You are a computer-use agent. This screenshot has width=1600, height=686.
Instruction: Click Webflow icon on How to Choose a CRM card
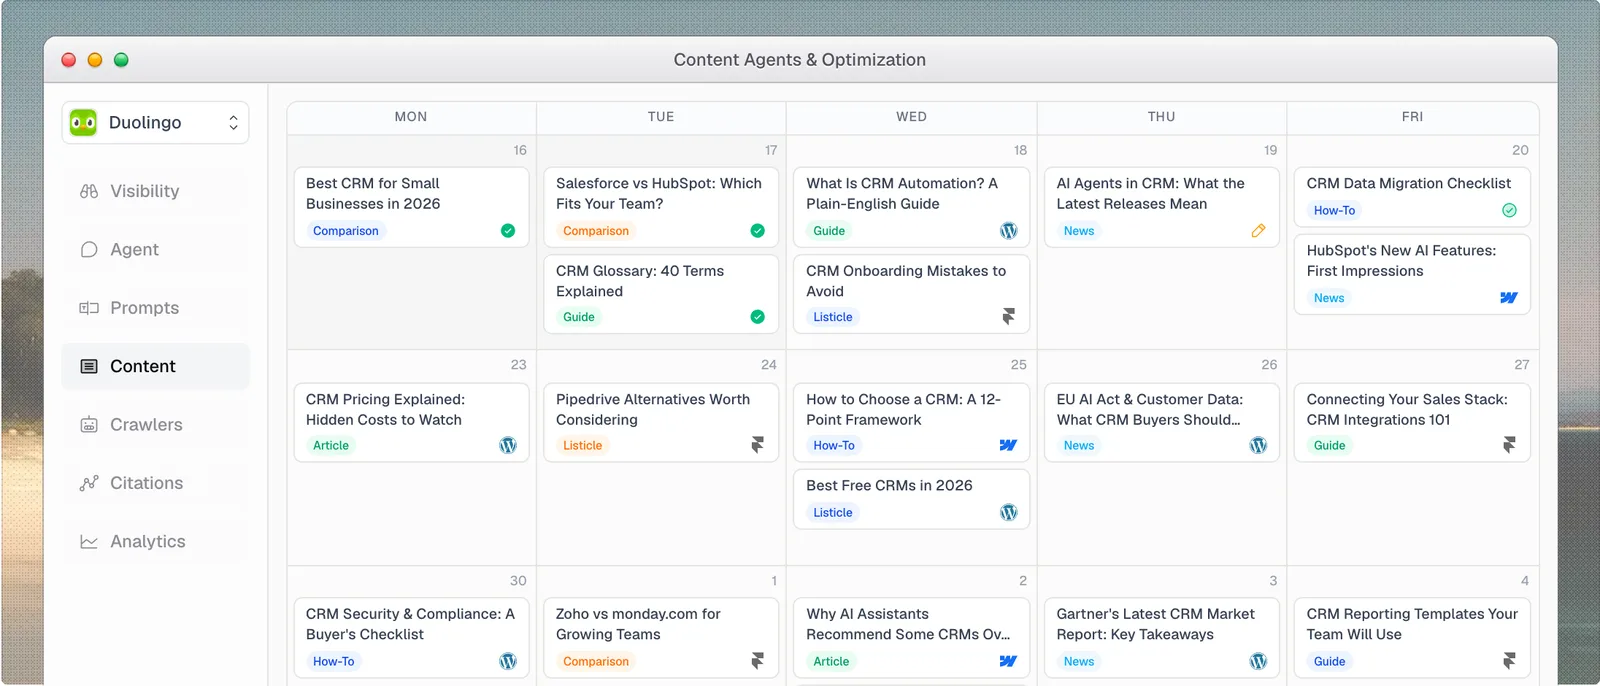[1008, 445]
